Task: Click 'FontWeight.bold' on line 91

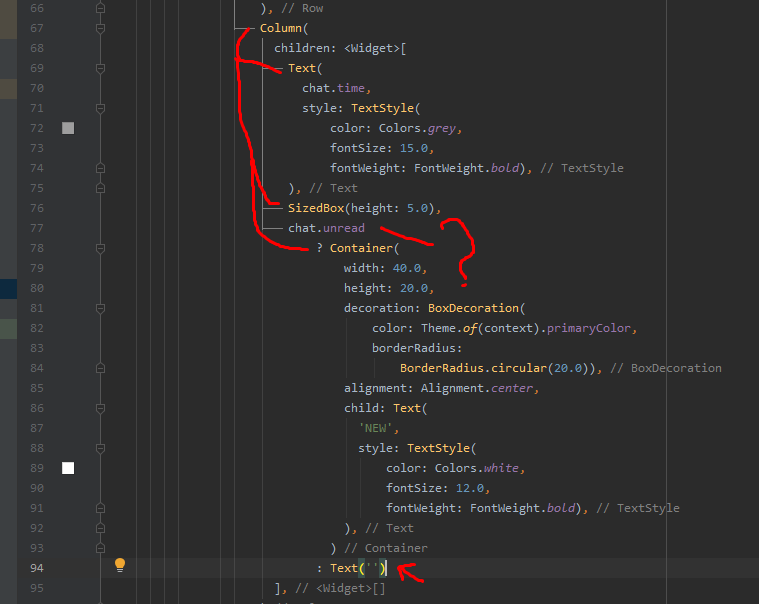Action: pyautogui.click(x=523, y=508)
